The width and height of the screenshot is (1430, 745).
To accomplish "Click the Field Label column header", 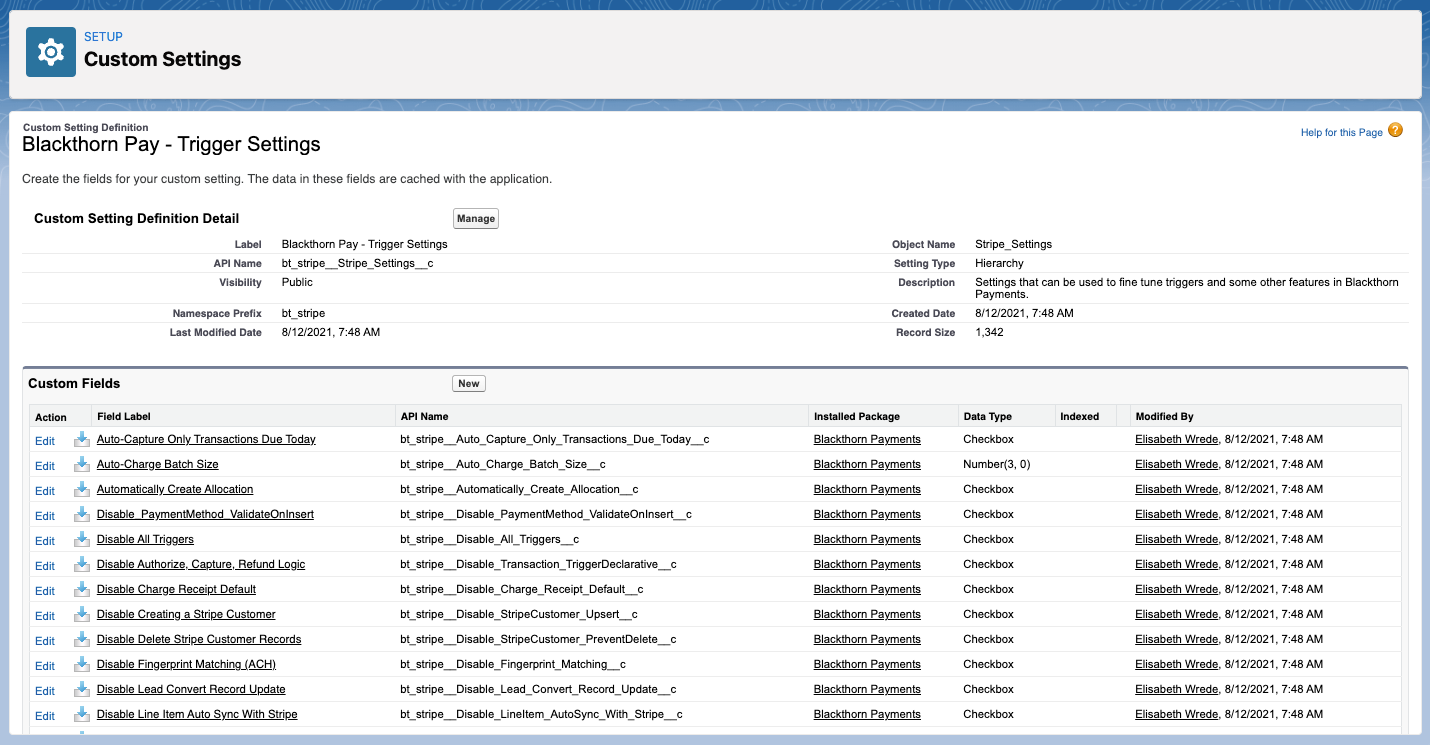I will tap(124, 416).
